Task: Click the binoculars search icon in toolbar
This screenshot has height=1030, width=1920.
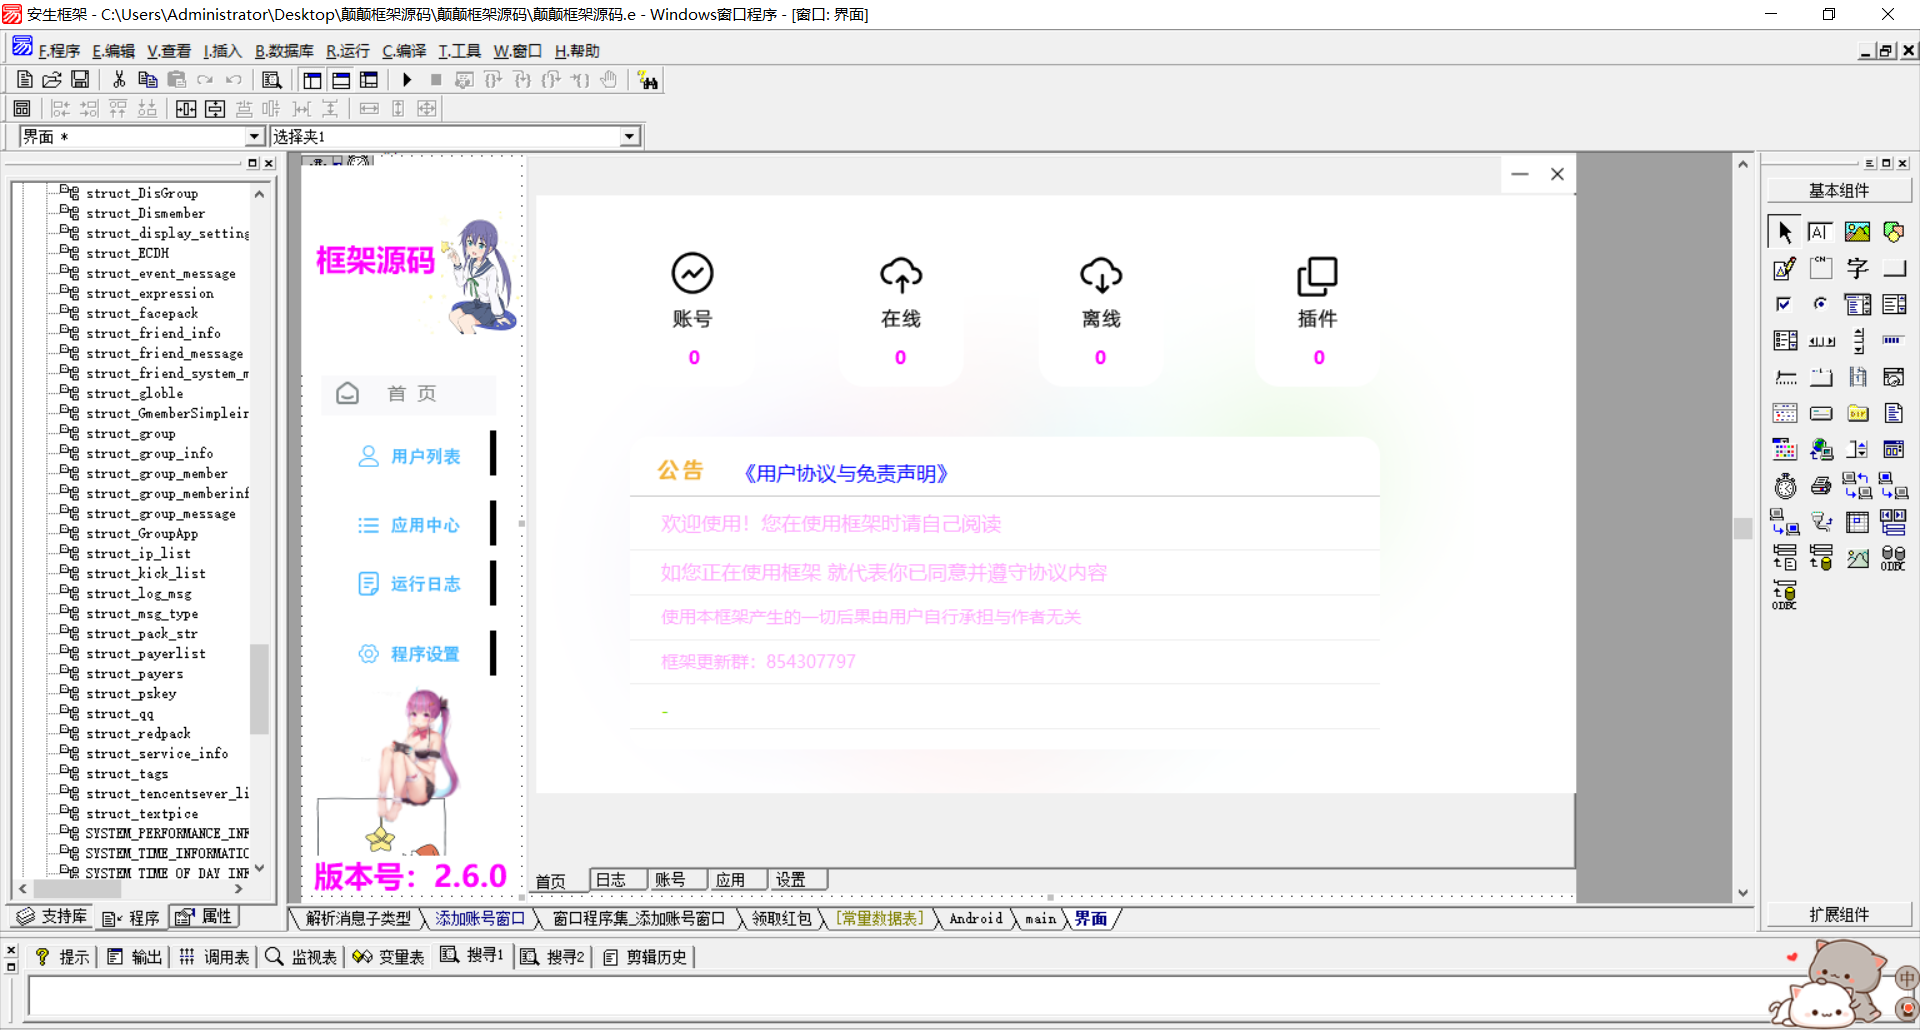Action: [x=648, y=81]
